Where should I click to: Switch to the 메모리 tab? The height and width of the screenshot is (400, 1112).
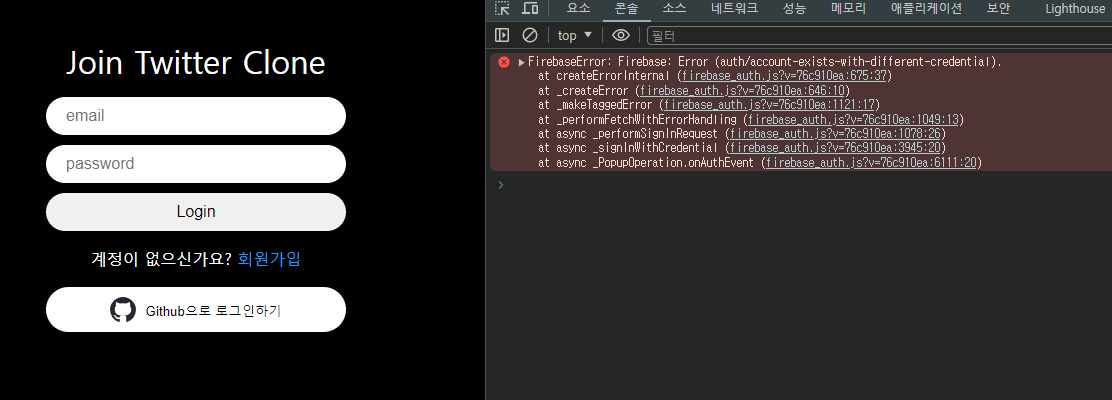(849, 9)
